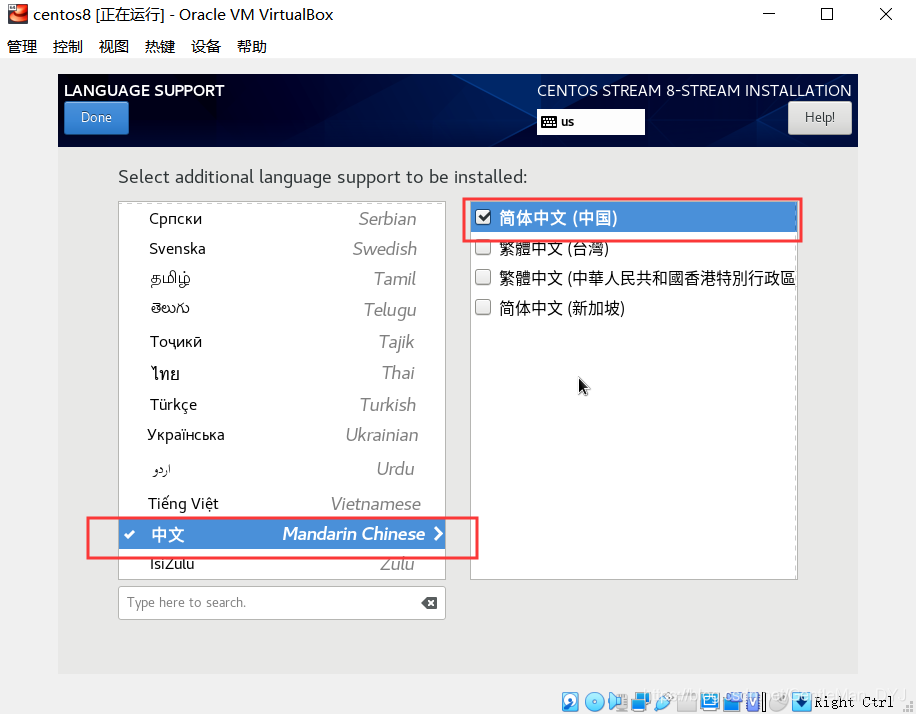Click the Help! button
Screen dimensions: 916x714
pos(819,117)
